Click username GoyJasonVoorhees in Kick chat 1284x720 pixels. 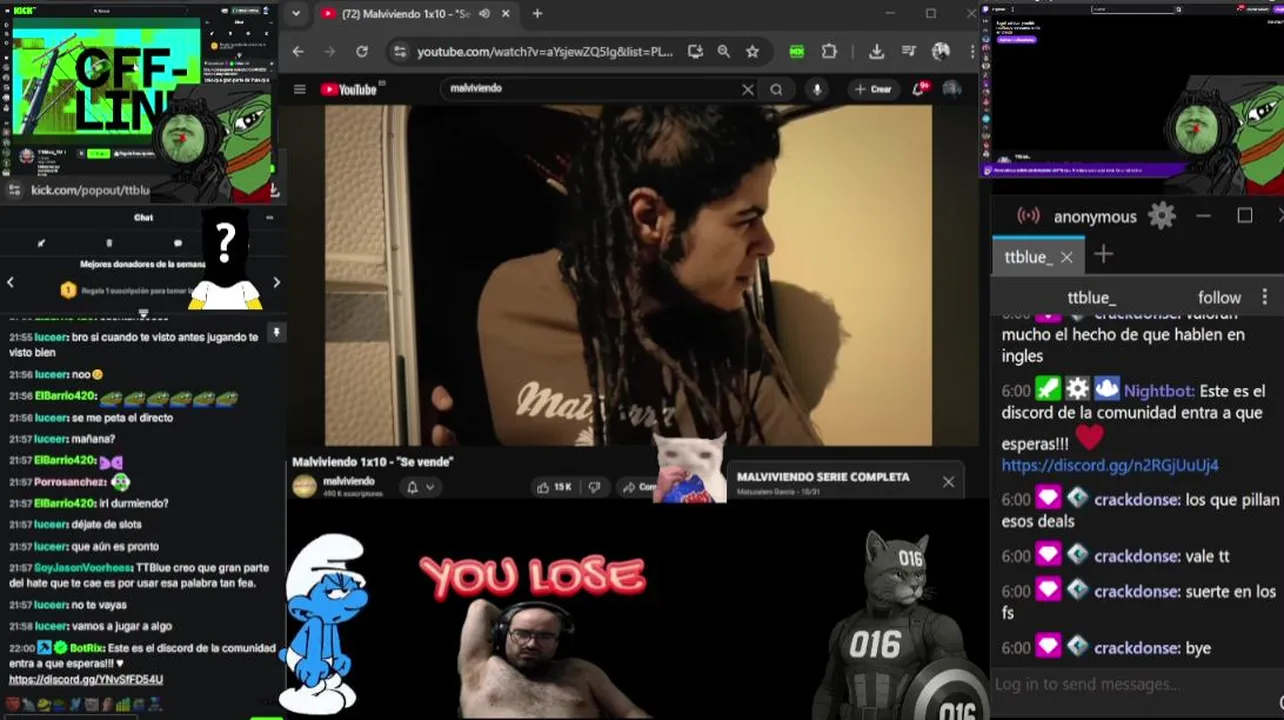coord(83,567)
